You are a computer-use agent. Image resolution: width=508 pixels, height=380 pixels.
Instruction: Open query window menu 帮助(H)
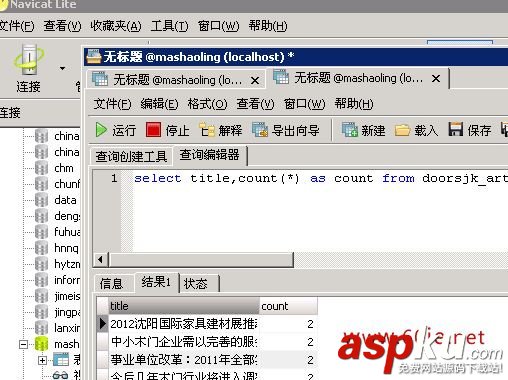click(354, 104)
